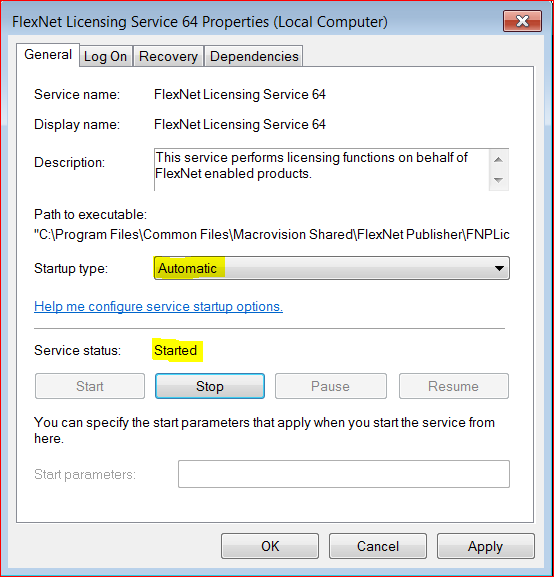Stop the running service
554x577 pixels.
210,386
